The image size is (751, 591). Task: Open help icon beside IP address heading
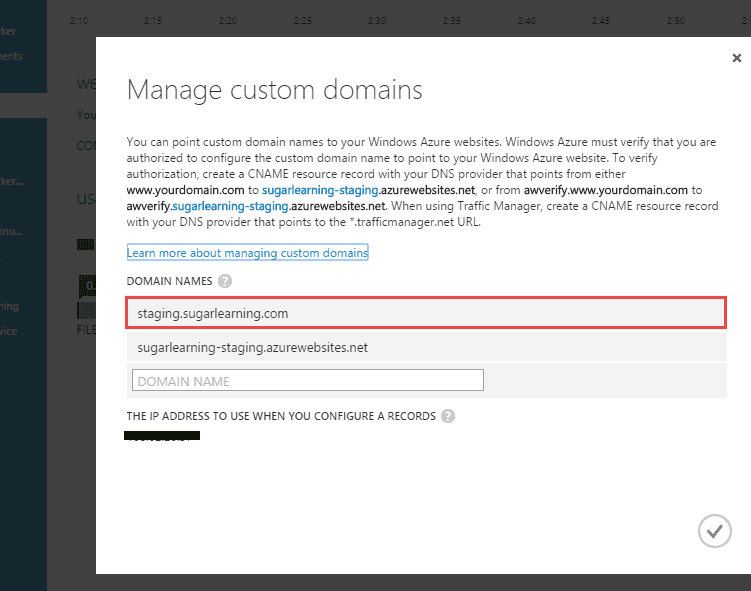(448, 416)
